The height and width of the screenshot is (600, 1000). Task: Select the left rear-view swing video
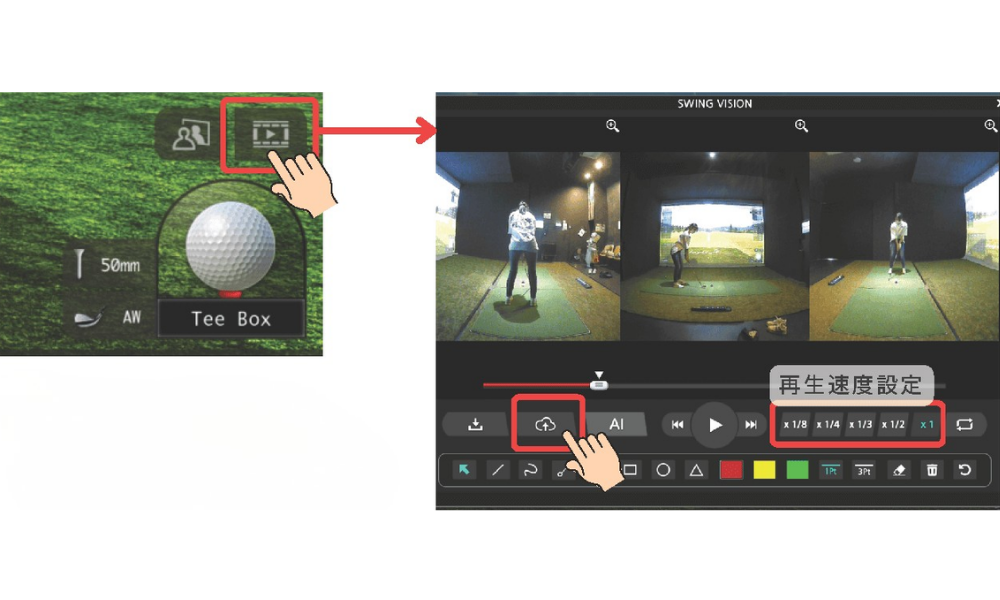528,246
